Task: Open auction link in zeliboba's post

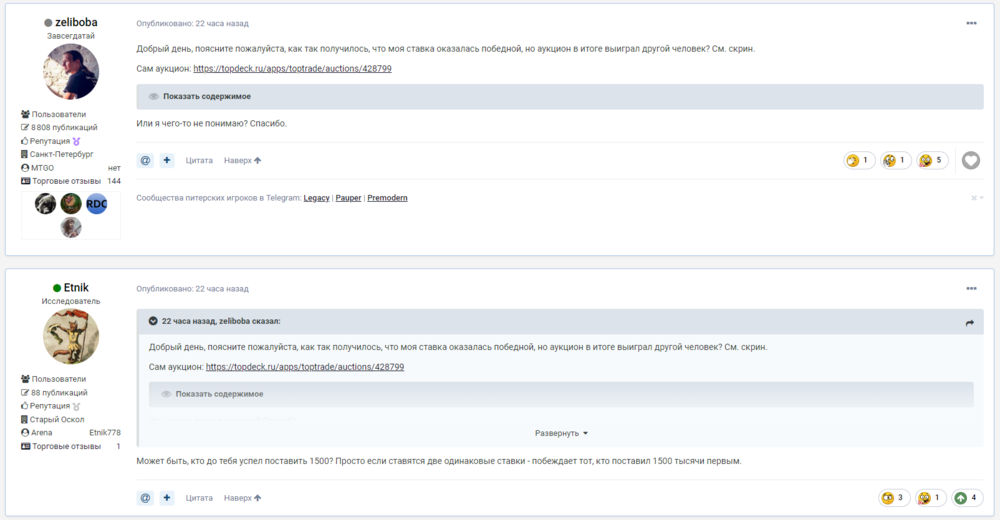Action: tap(292, 68)
